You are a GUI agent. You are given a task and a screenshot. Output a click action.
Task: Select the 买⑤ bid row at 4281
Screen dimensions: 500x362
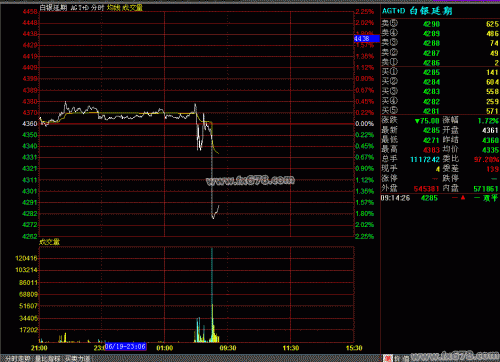point(440,111)
